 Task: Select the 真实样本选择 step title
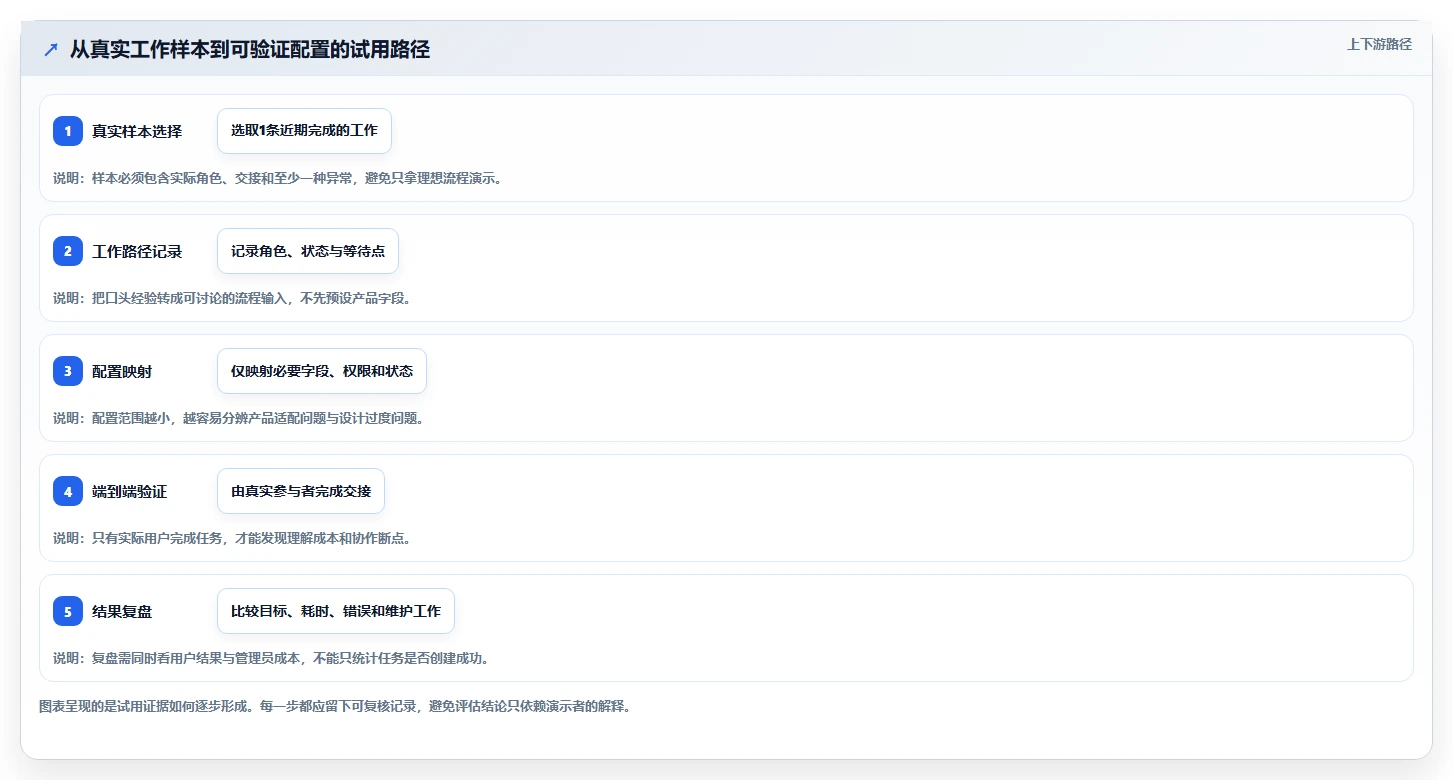point(137,131)
